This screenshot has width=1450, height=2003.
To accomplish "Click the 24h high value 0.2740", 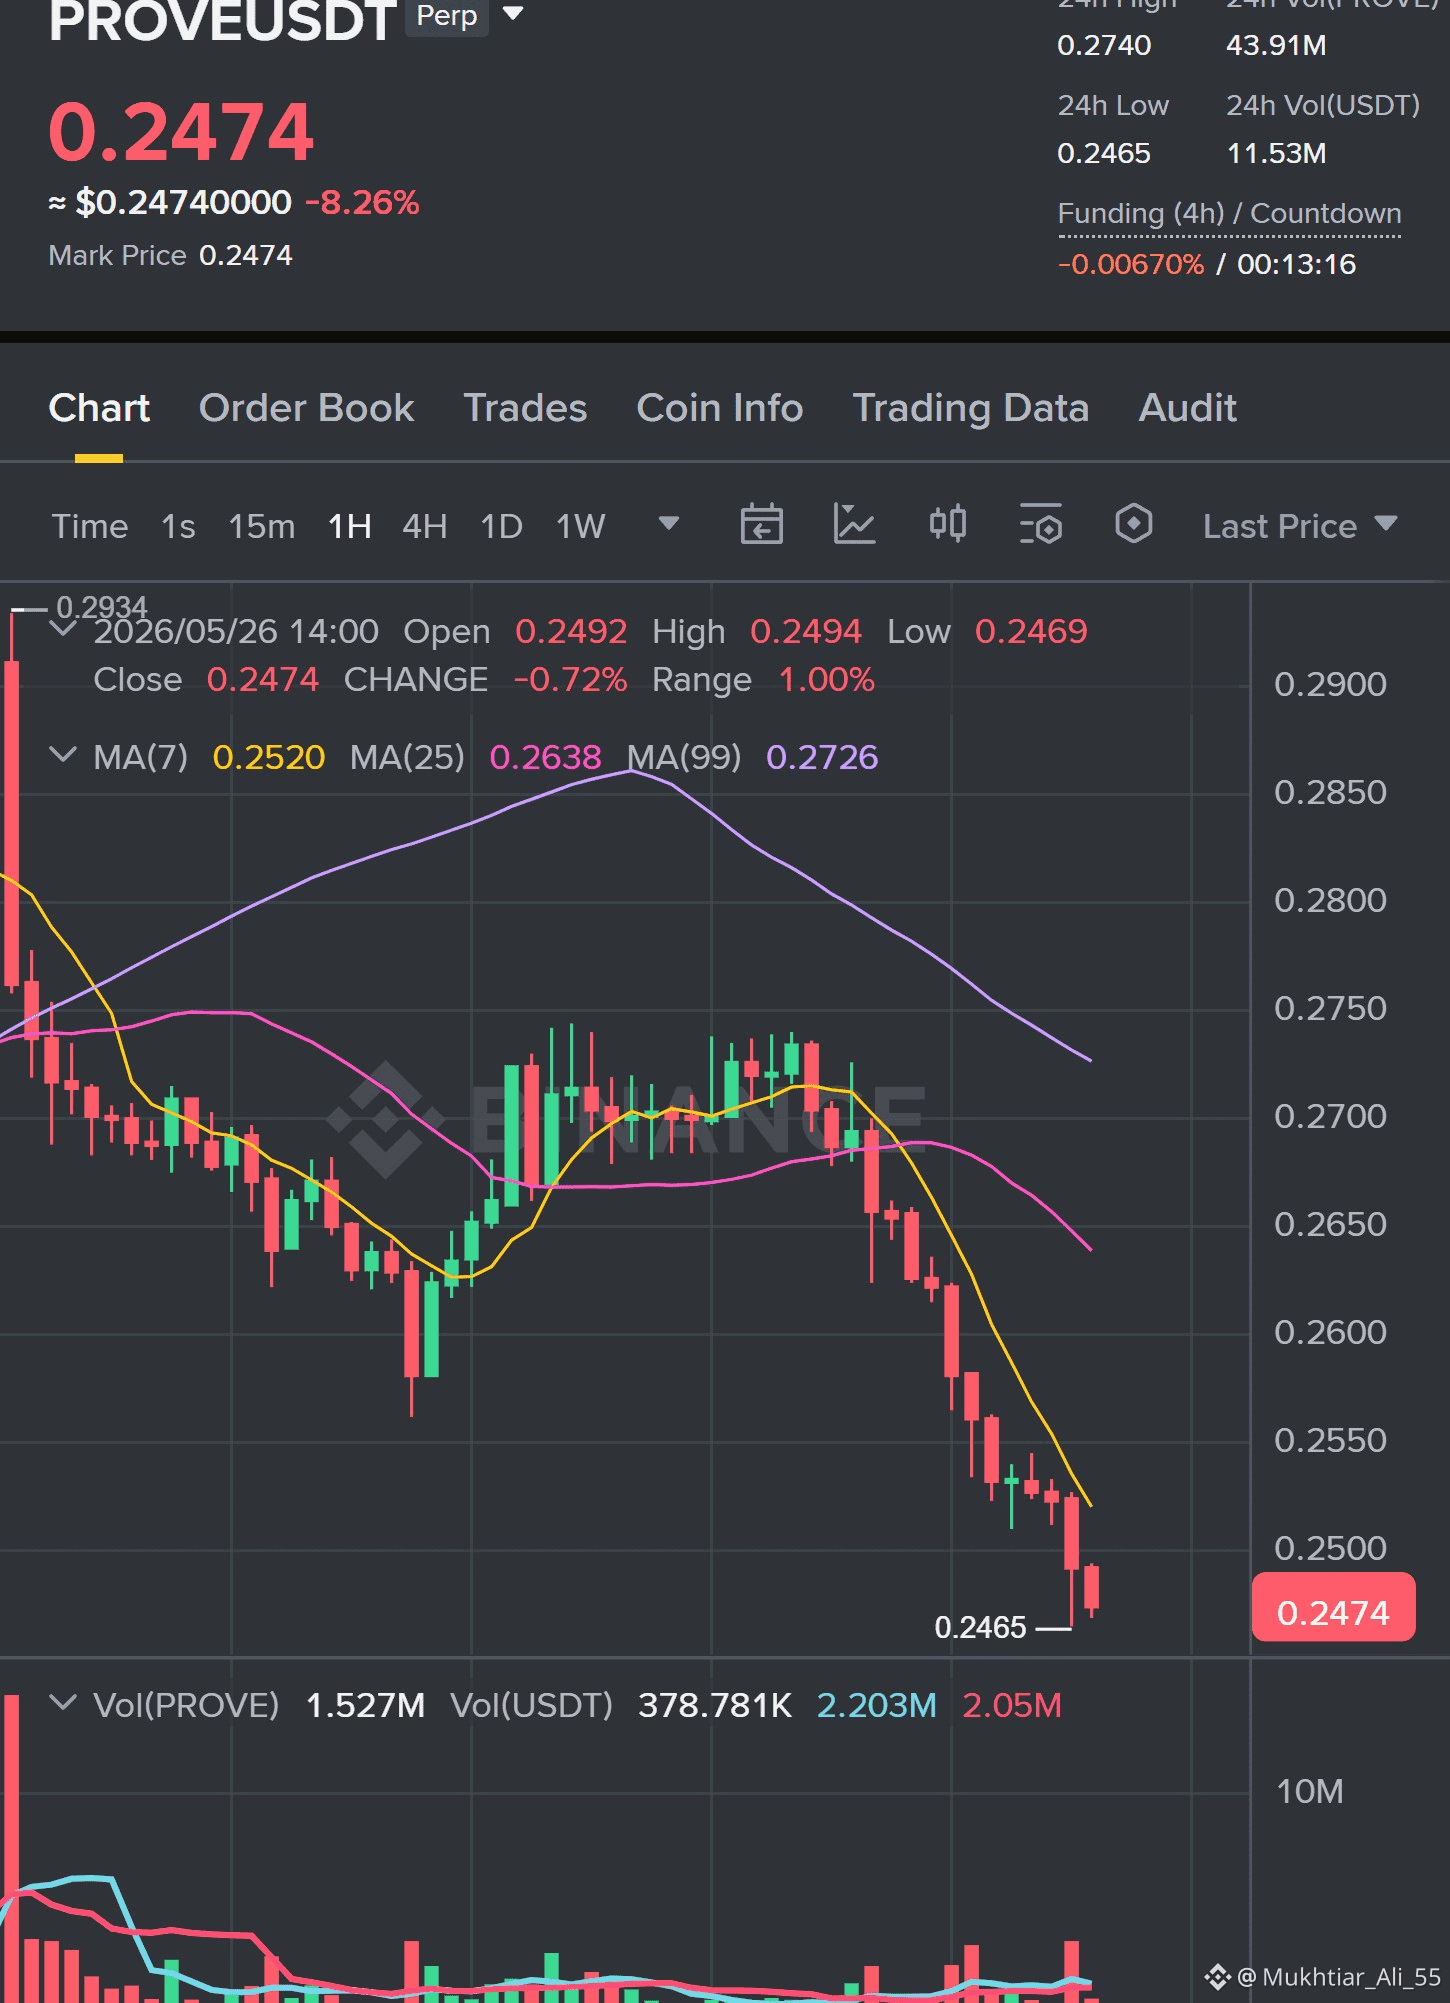I will coord(1104,45).
